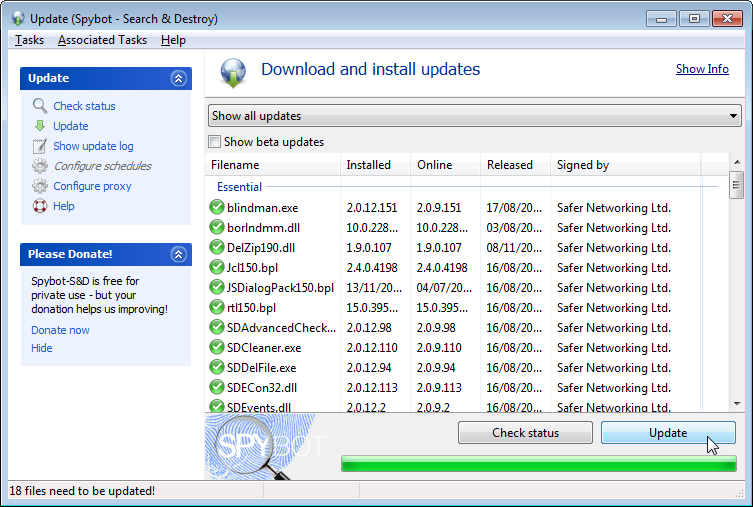753x507 pixels.
Task: Click green check icon for SDDelFile.exe
Action: click(217, 367)
